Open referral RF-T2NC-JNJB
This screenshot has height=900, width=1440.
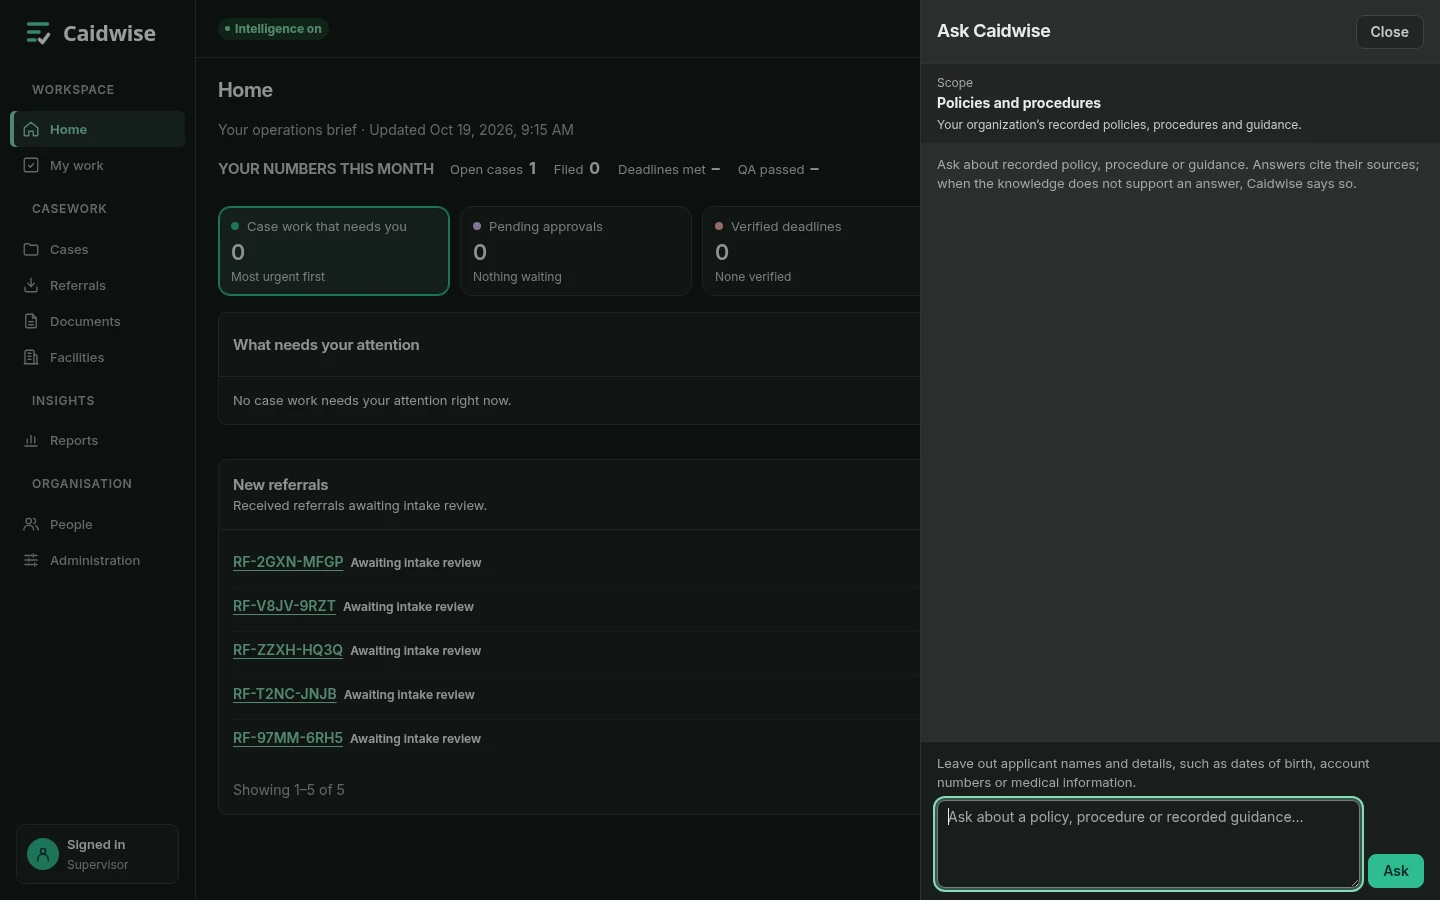click(285, 694)
